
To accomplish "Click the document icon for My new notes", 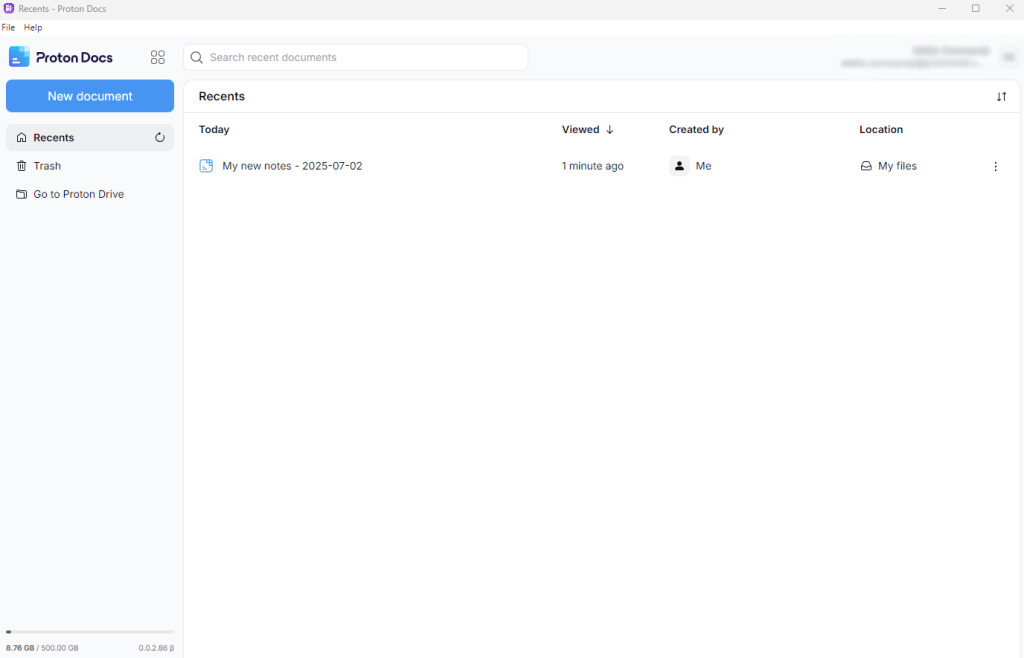I will pos(206,166).
